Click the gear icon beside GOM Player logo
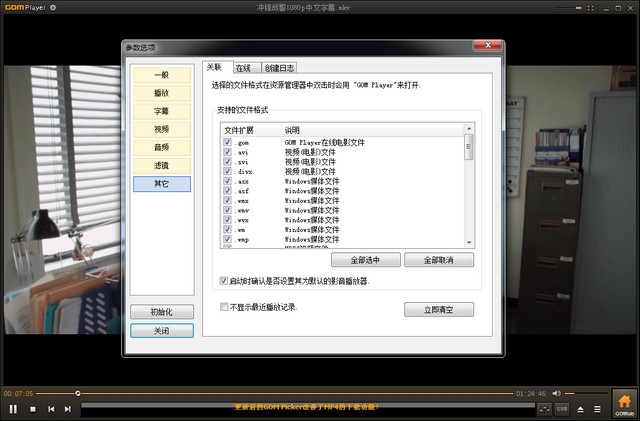Screen dimensions: 640x421 (x=67, y=6)
